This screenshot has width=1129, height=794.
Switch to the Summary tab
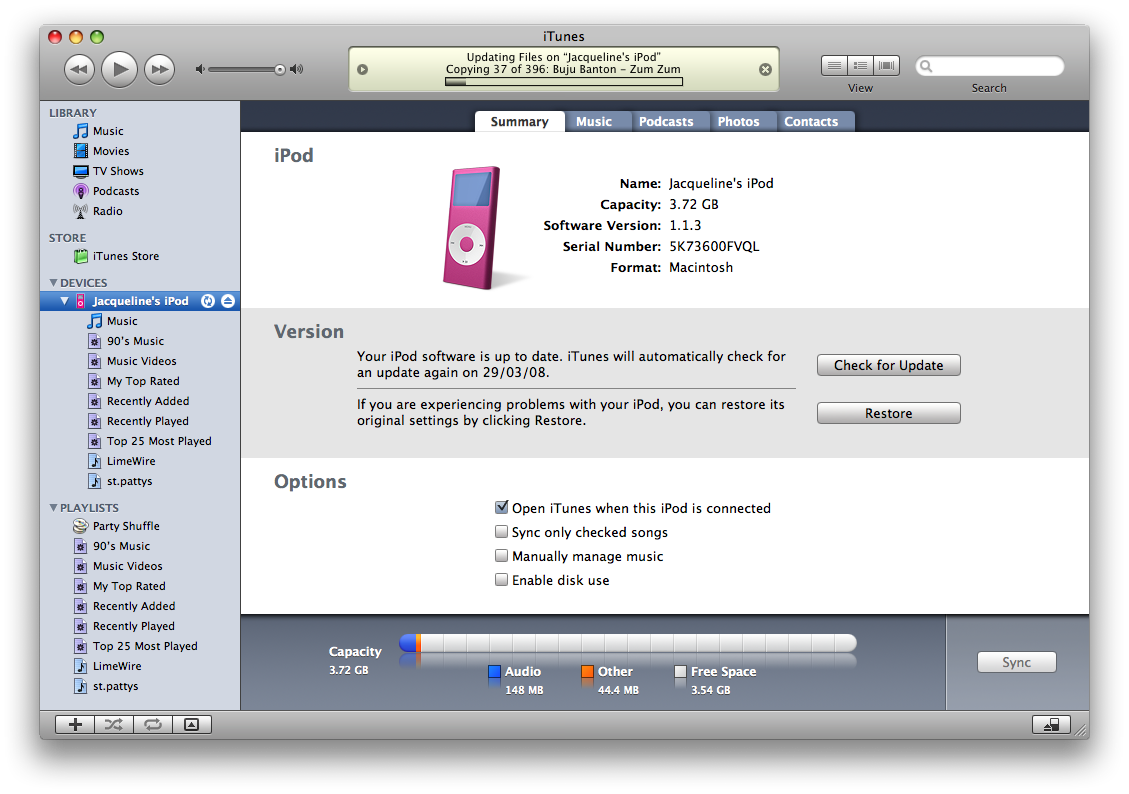click(x=519, y=122)
